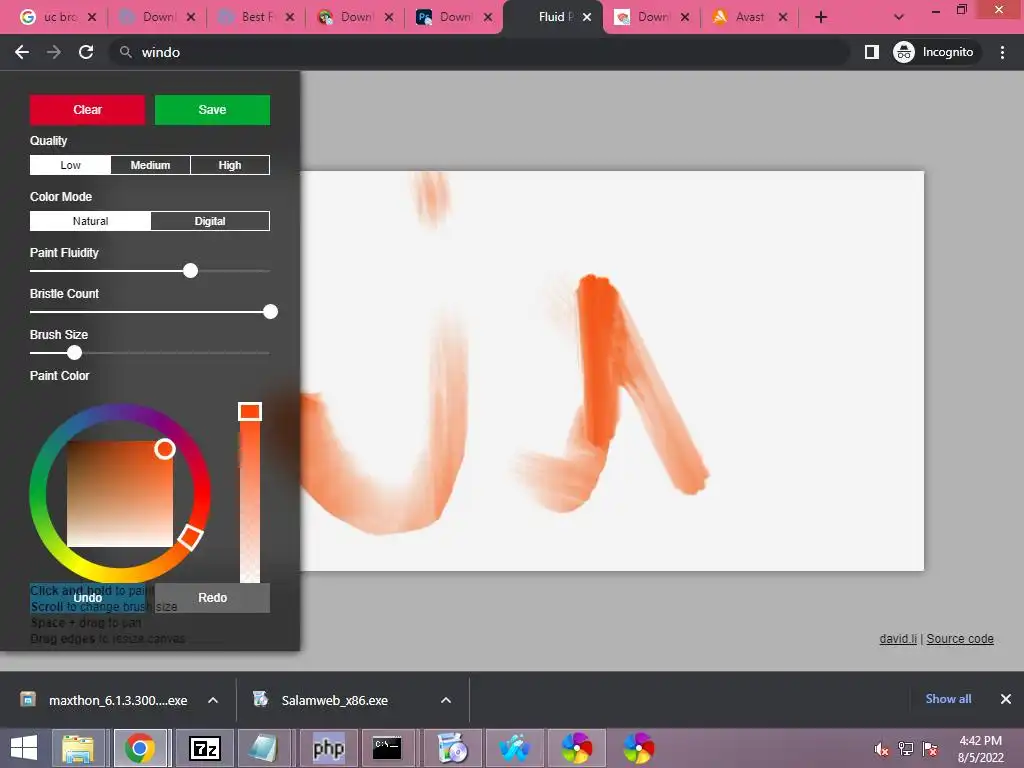Expand maxthon download options arrow
This screenshot has width=1024, height=768.
coord(213,700)
